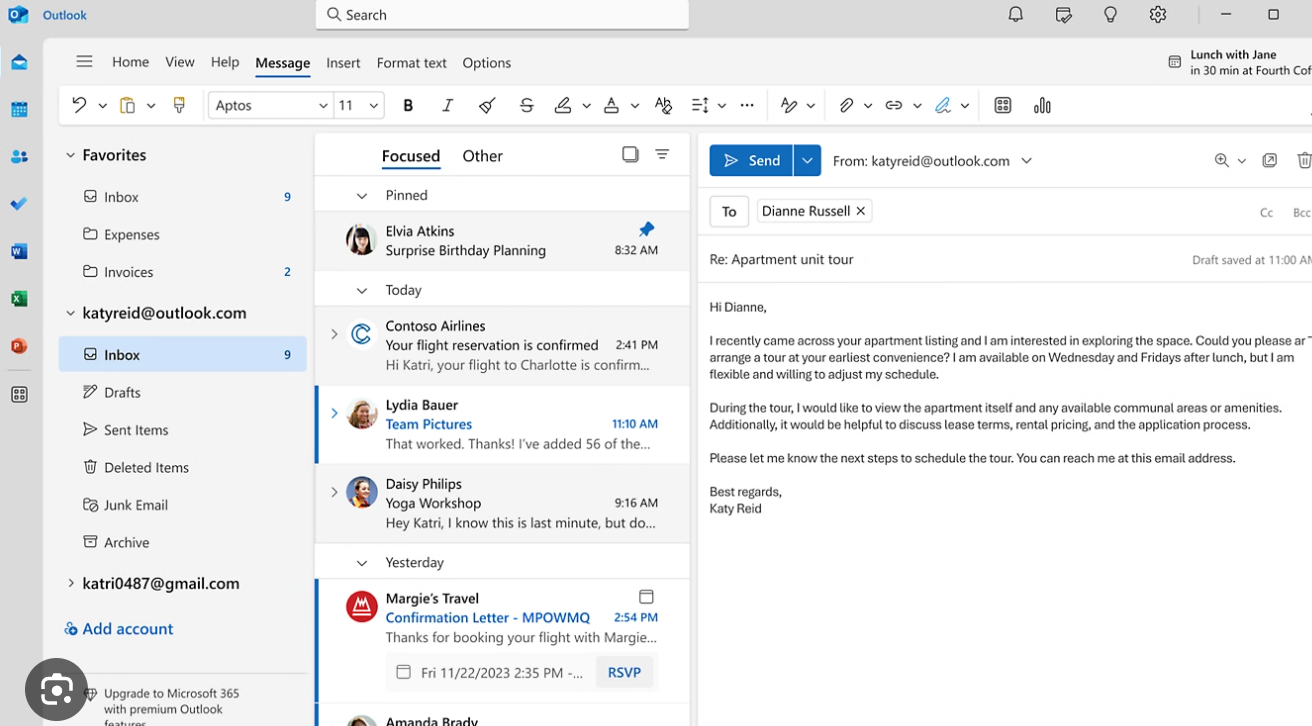Switch to the Other inbox tab
The height and width of the screenshot is (726, 1312).
(482, 156)
